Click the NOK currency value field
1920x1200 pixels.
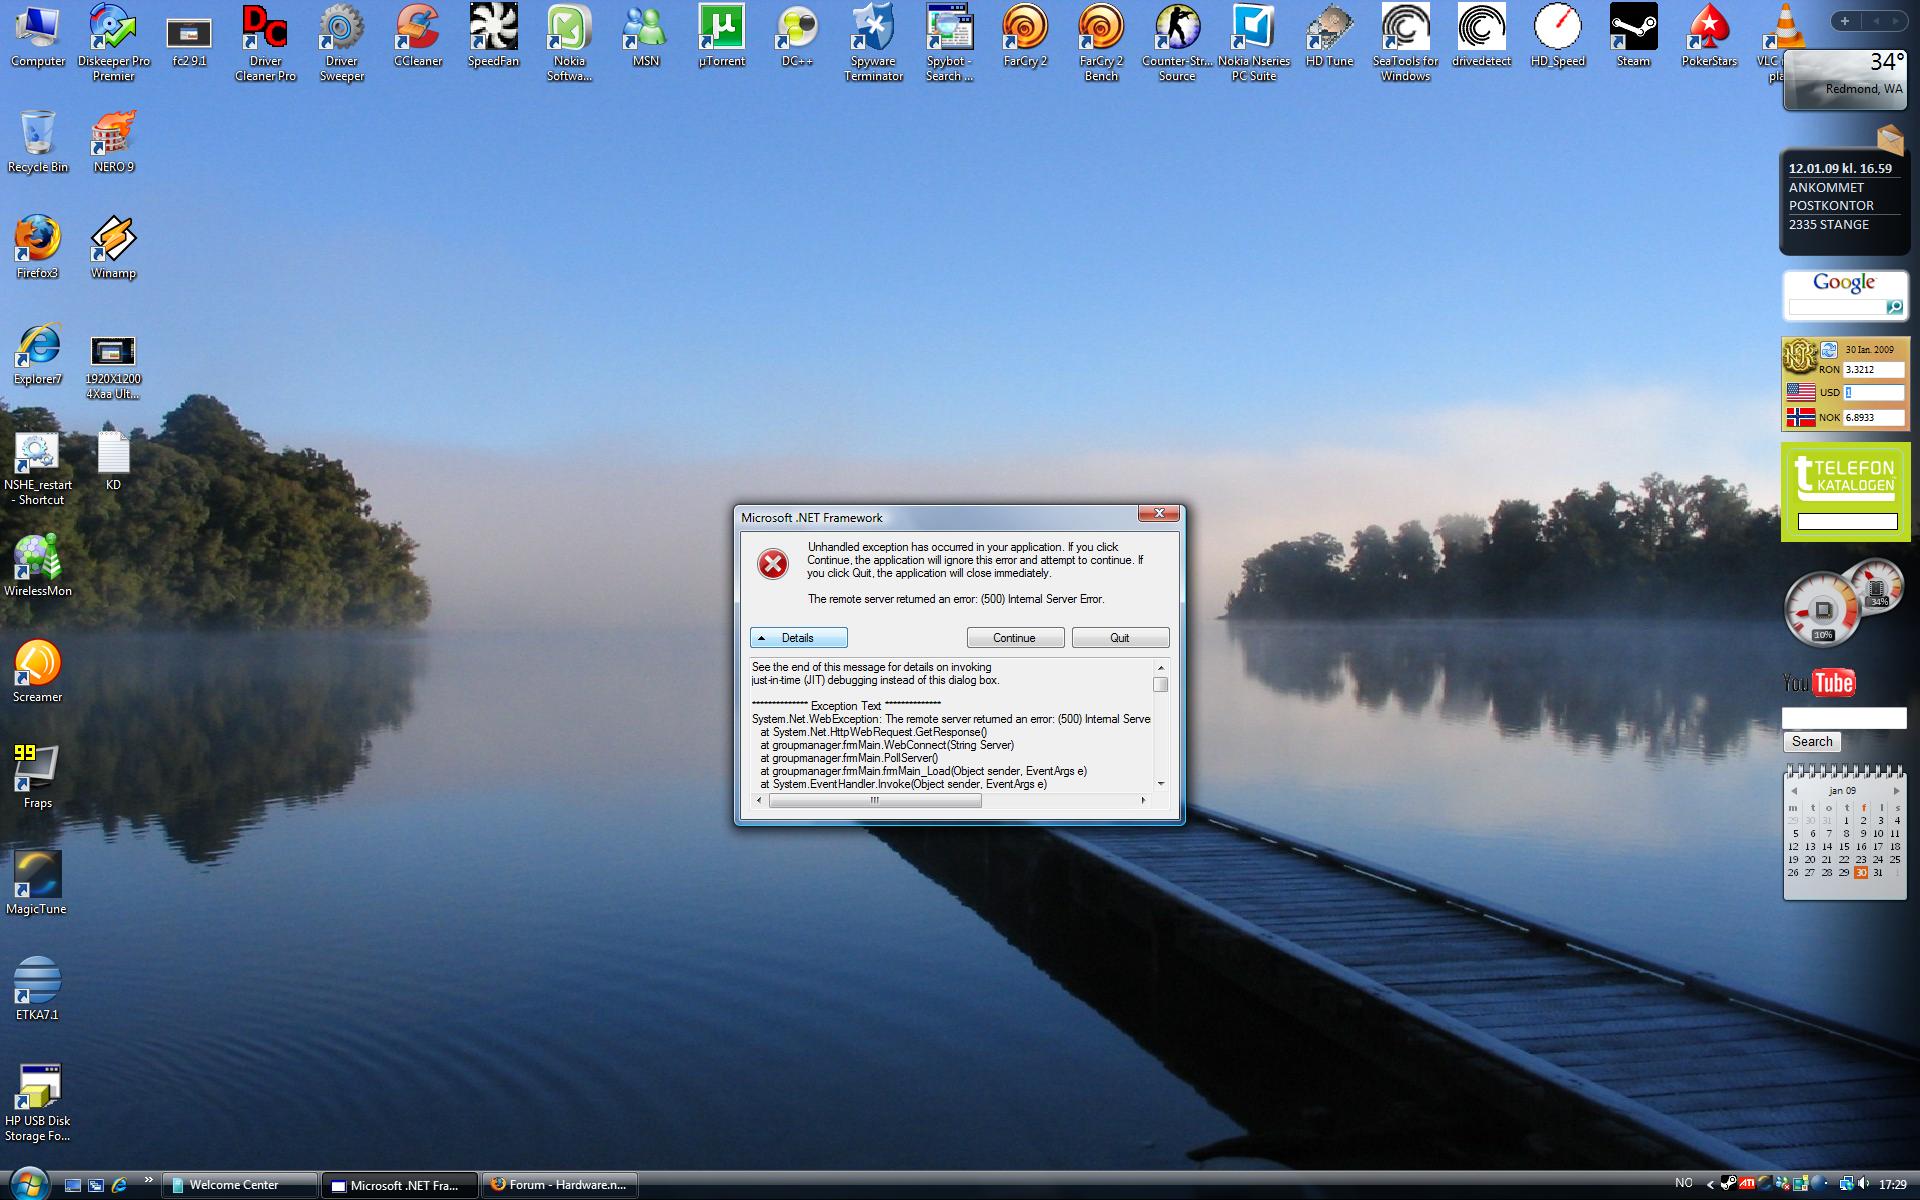pyautogui.click(x=1873, y=418)
